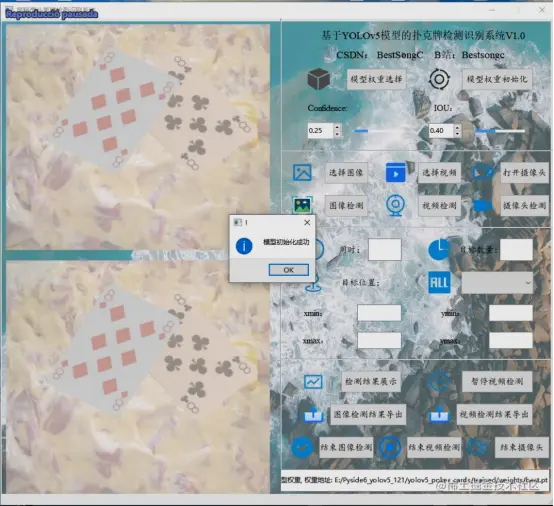Confirm the dialog with OK

289,270
